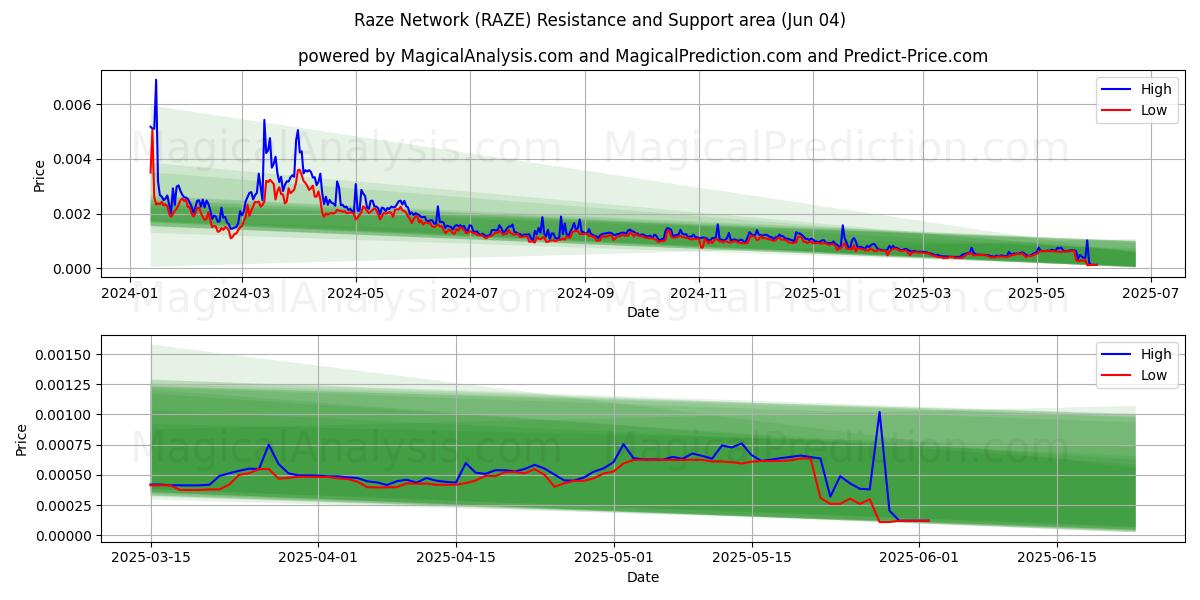Click the '2025-07' tick label
Viewport: 1200px width, 600px height.
pyautogui.click(x=1150, y=294)
